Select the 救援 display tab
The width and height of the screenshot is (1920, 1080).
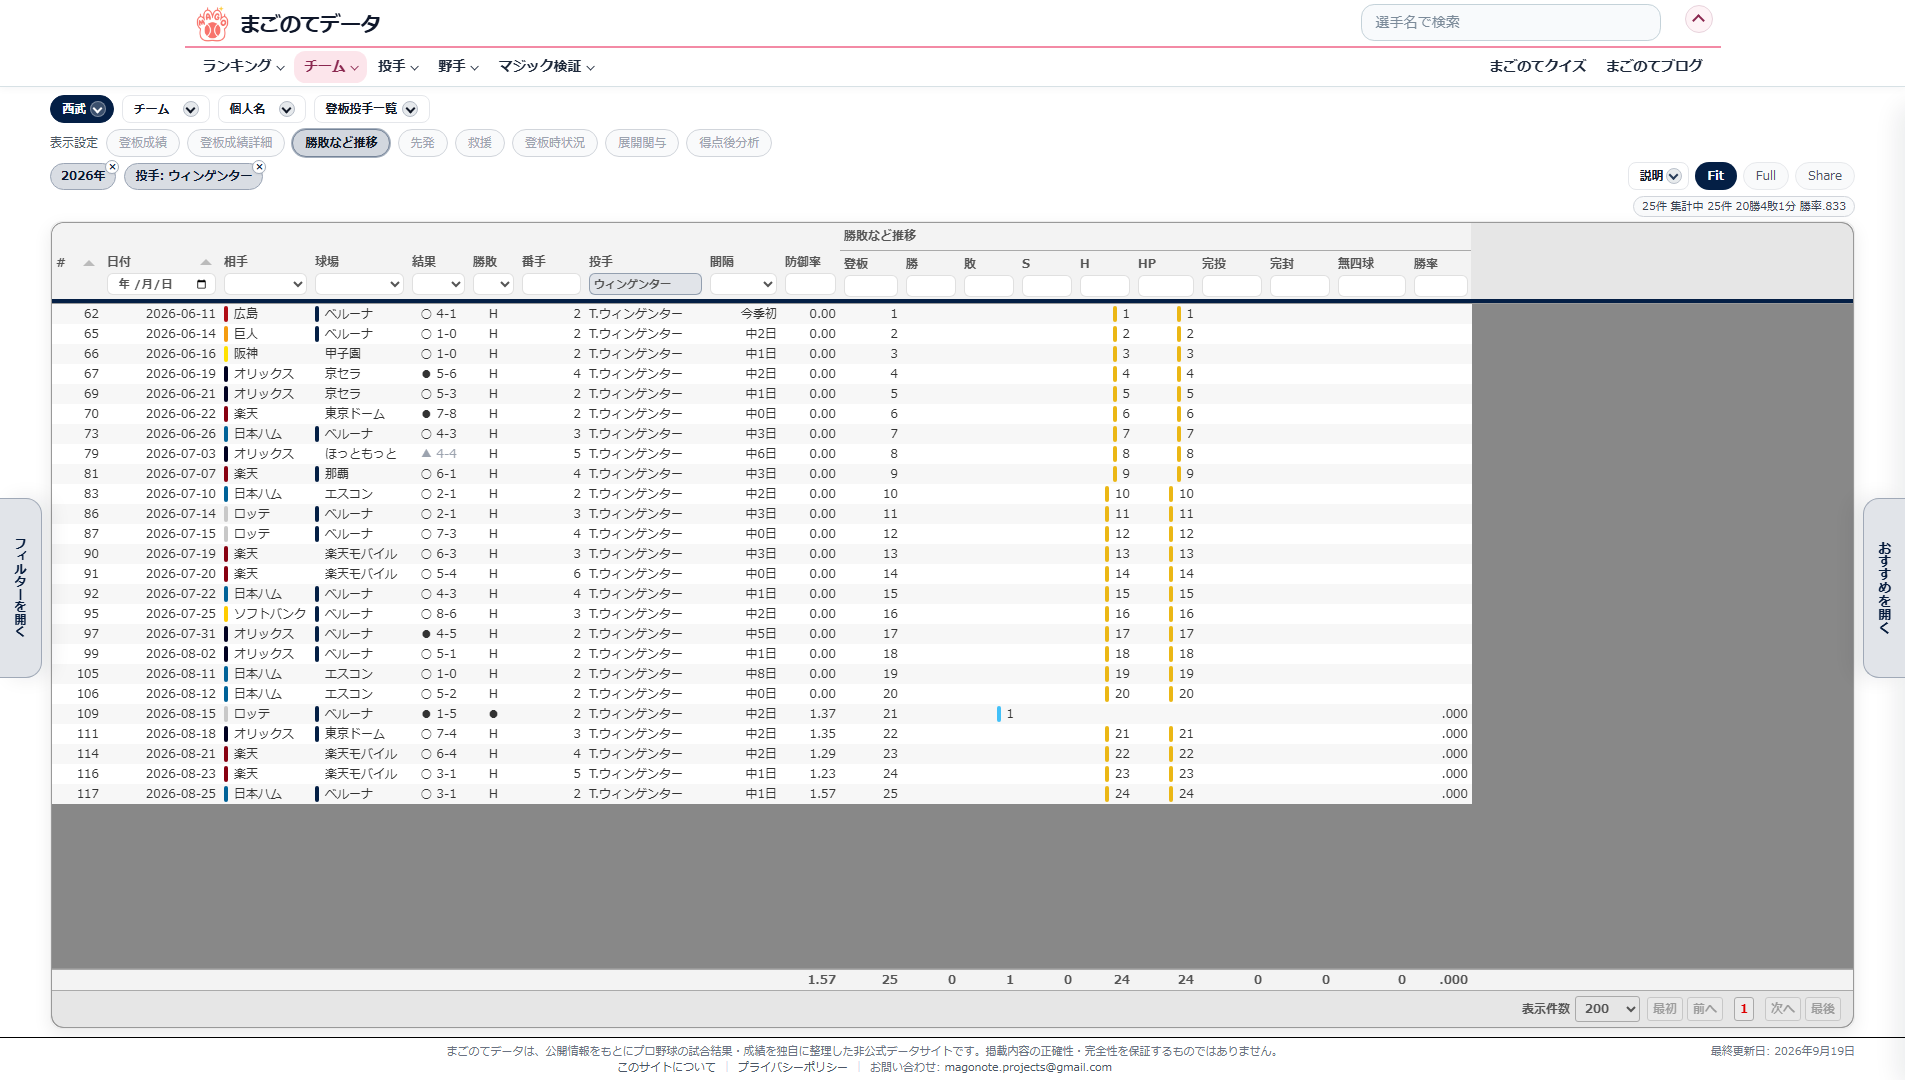coord(480,143)
